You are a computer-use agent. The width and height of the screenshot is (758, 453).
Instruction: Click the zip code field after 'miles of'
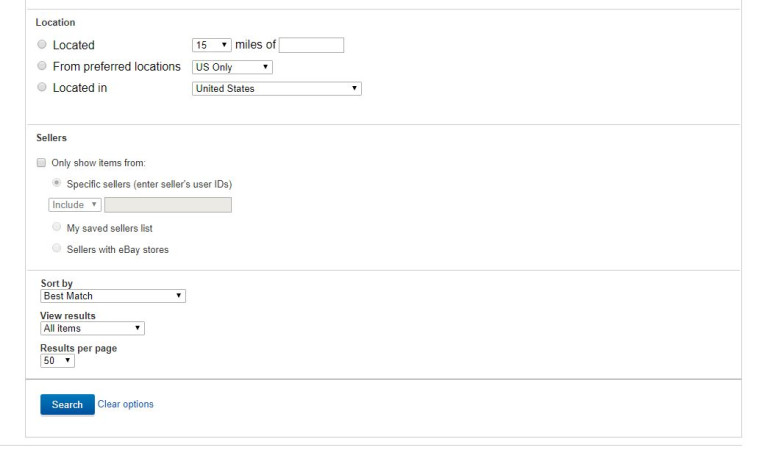[x=311, y=45]
